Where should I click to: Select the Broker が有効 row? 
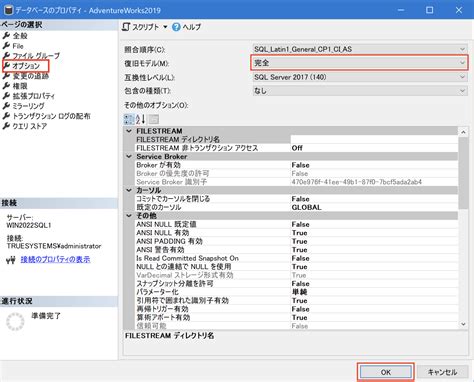click(296, 165)
